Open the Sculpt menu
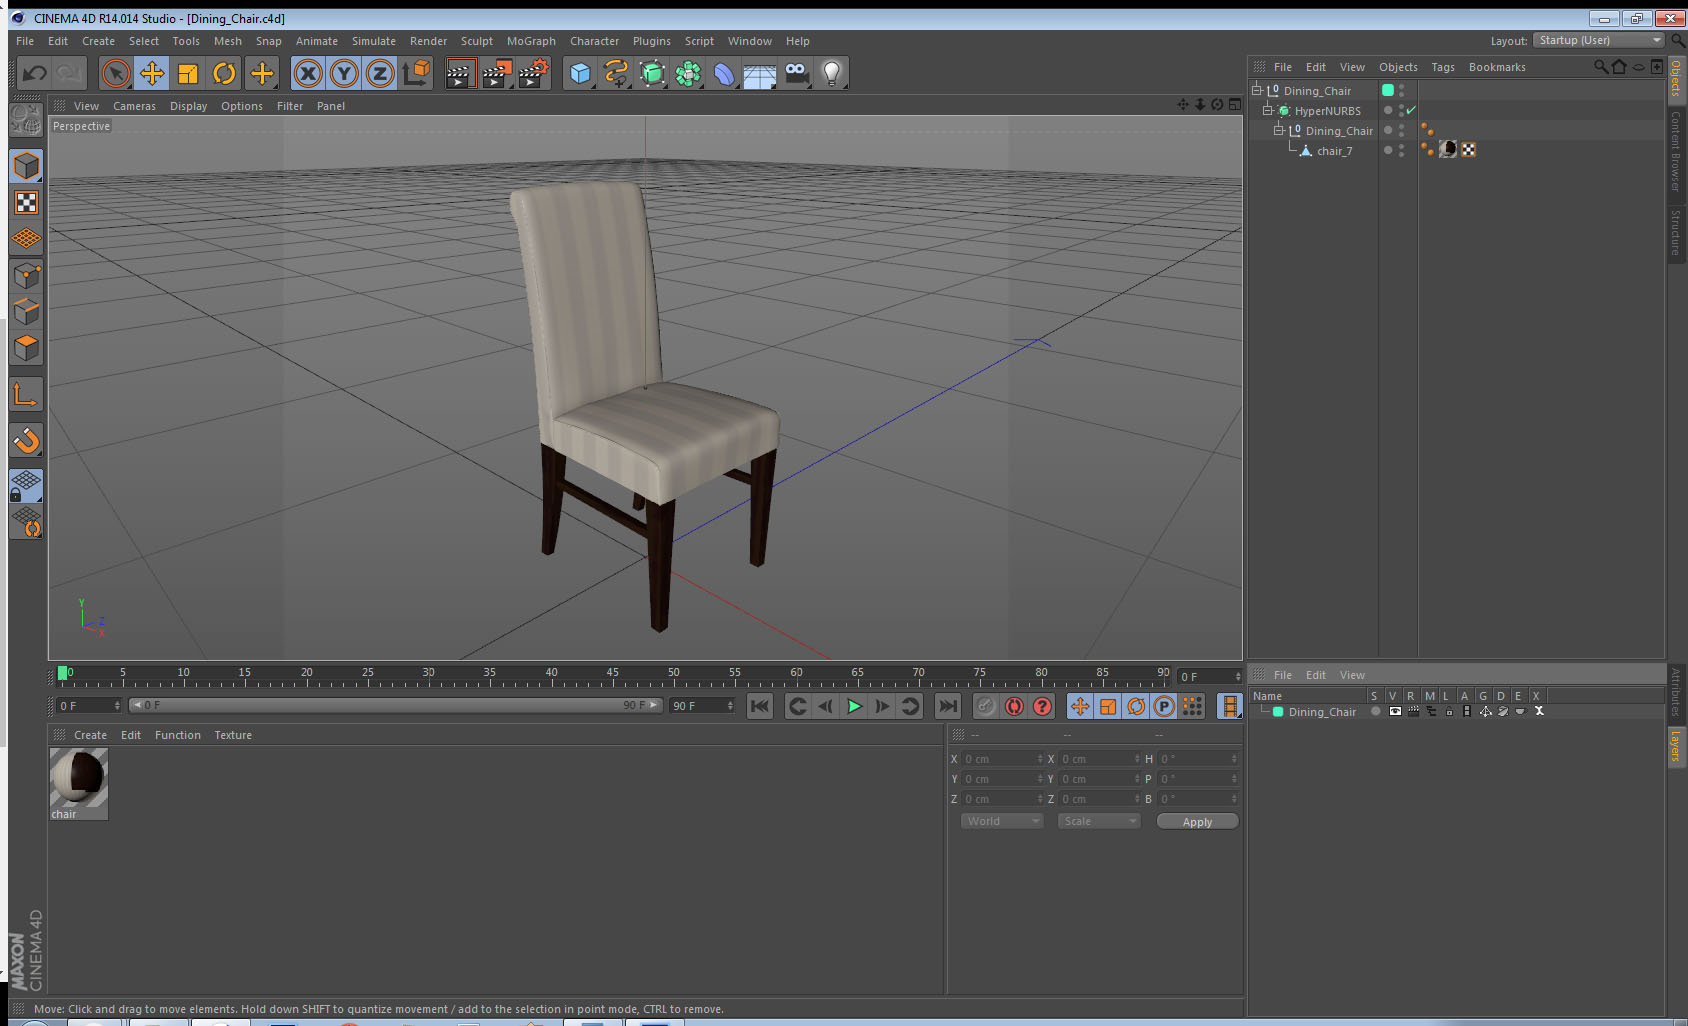The height and width of the screenshot is (1026, 1688). (x=477, y=41)
